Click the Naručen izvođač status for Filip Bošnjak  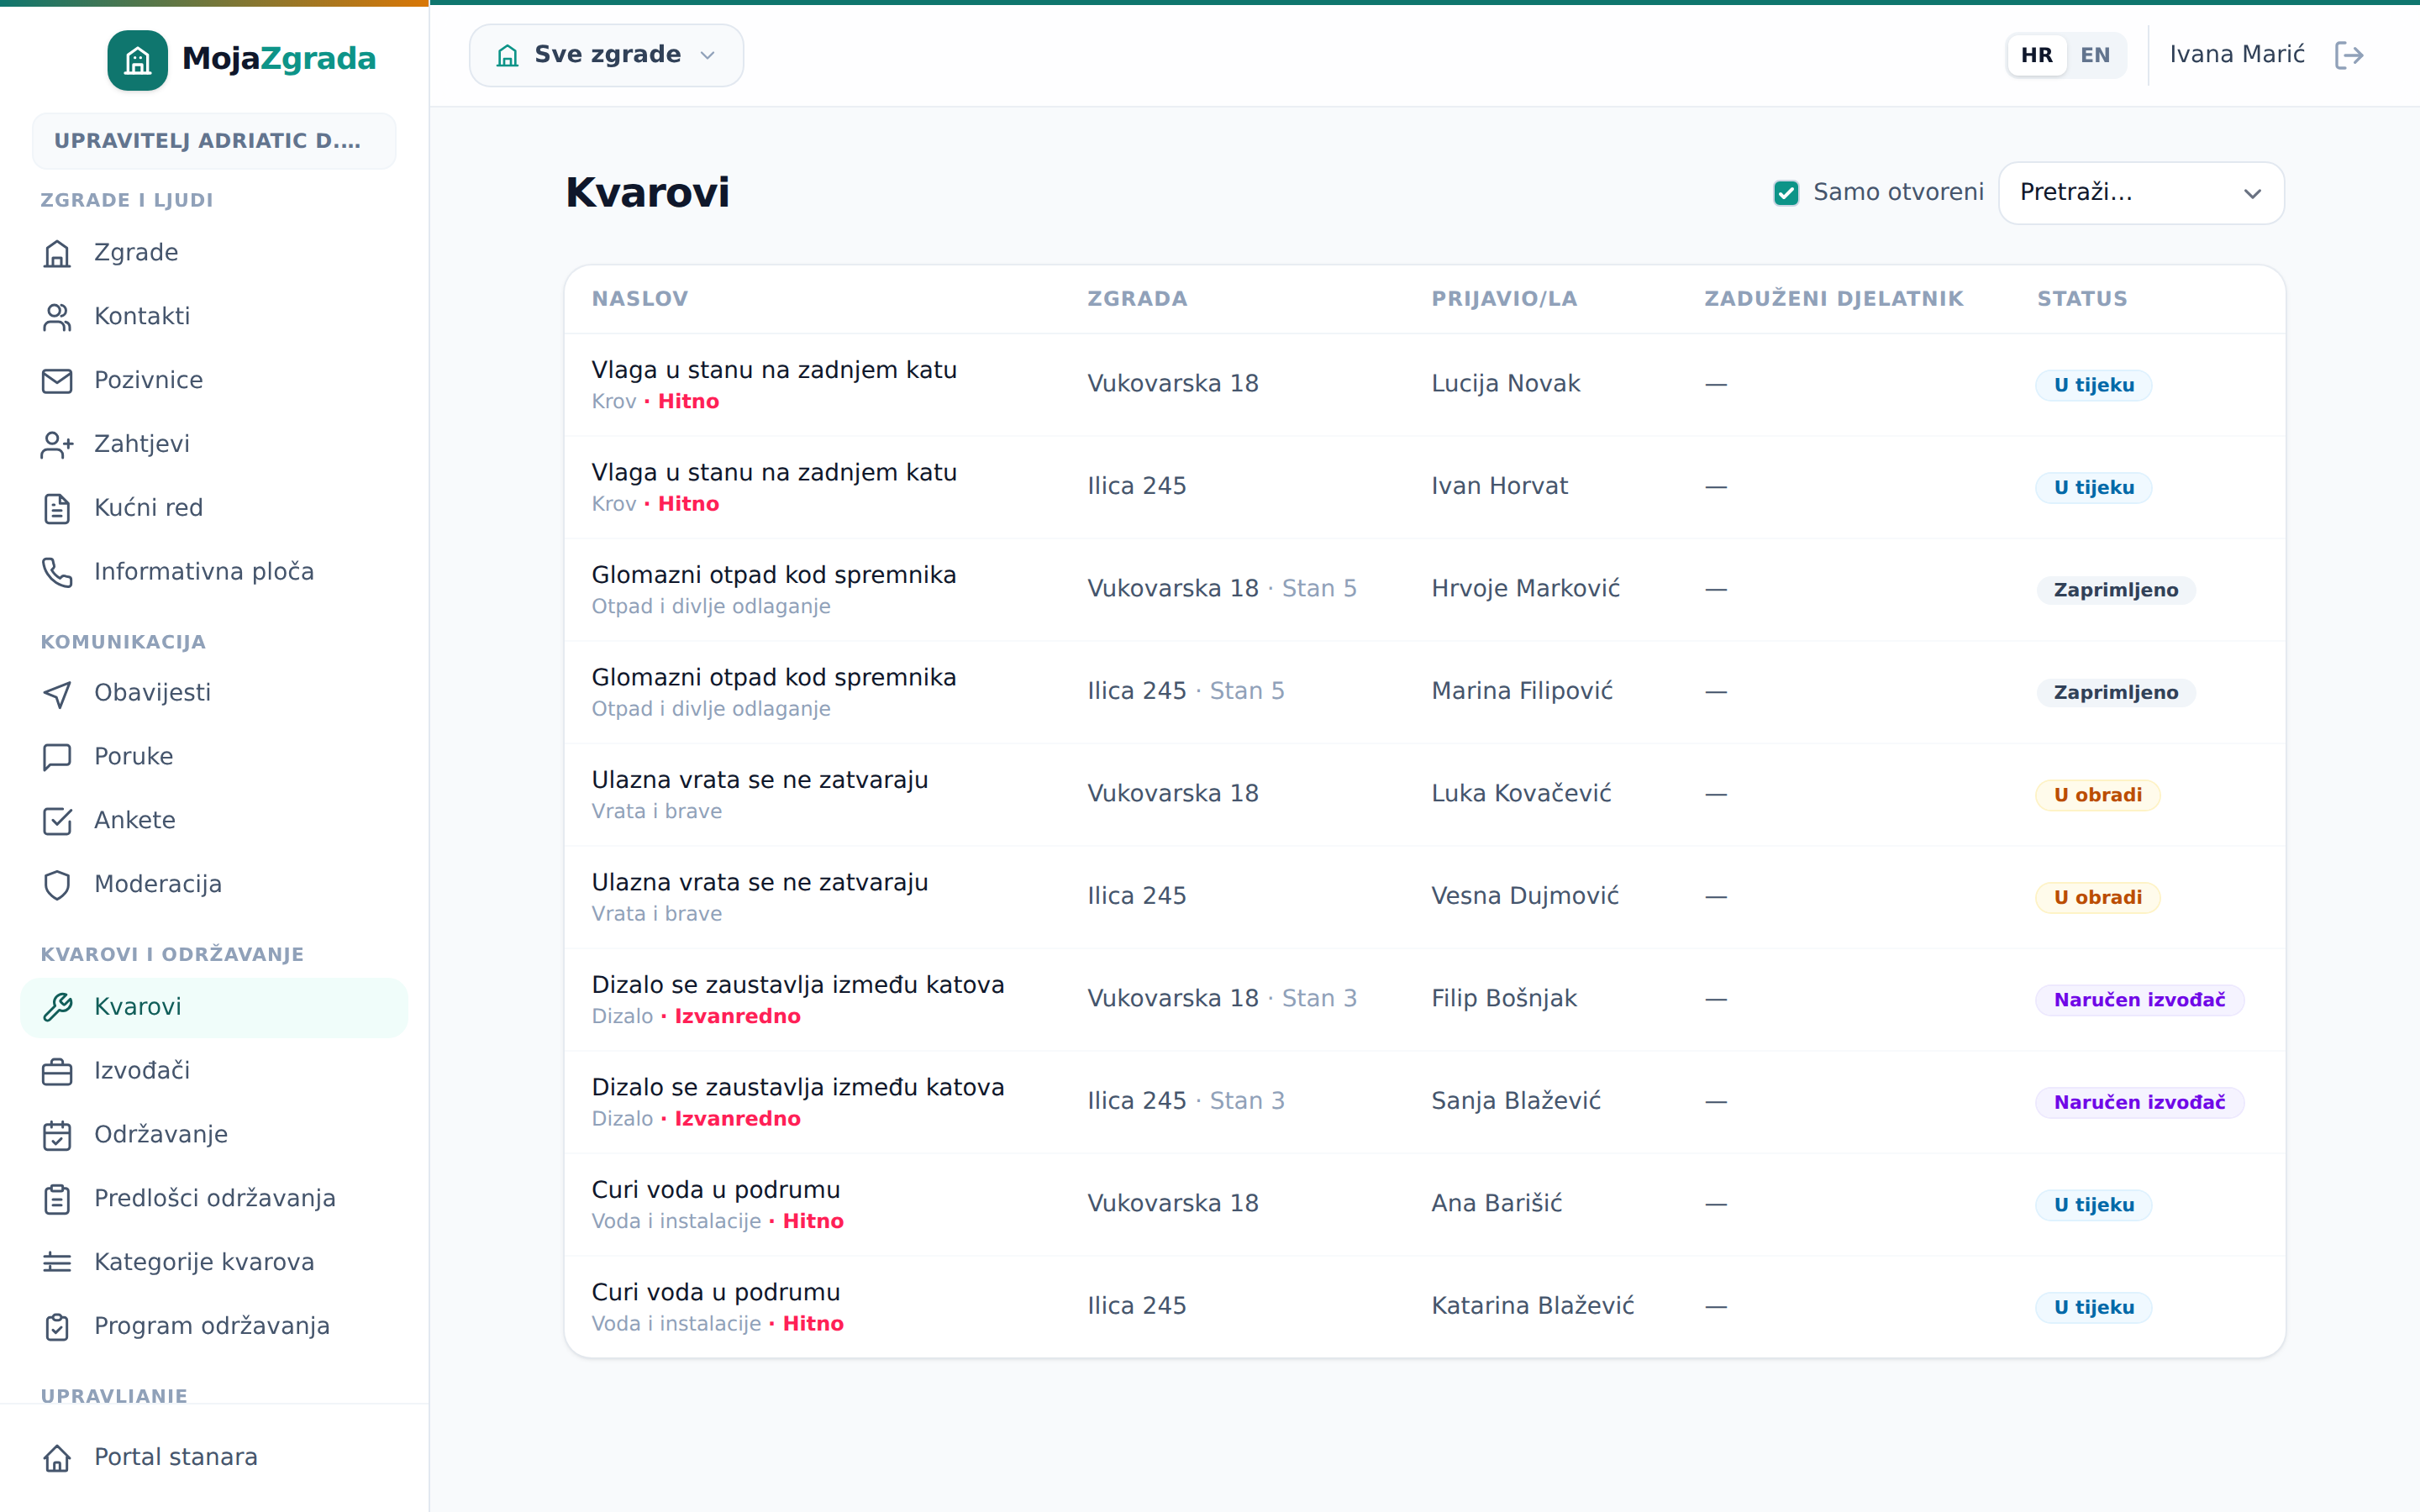tap(2139, 1000)
